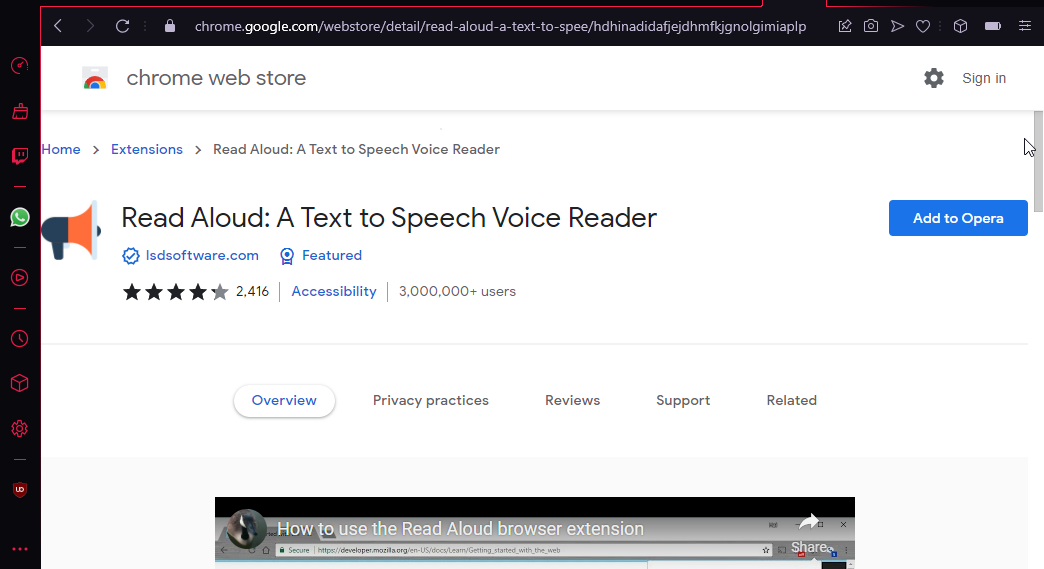The width and height of the screenshot is (1044, 569).
Task: Open Twitch in the sidebar
Action: pyautogui.click(x=20, y=156)
